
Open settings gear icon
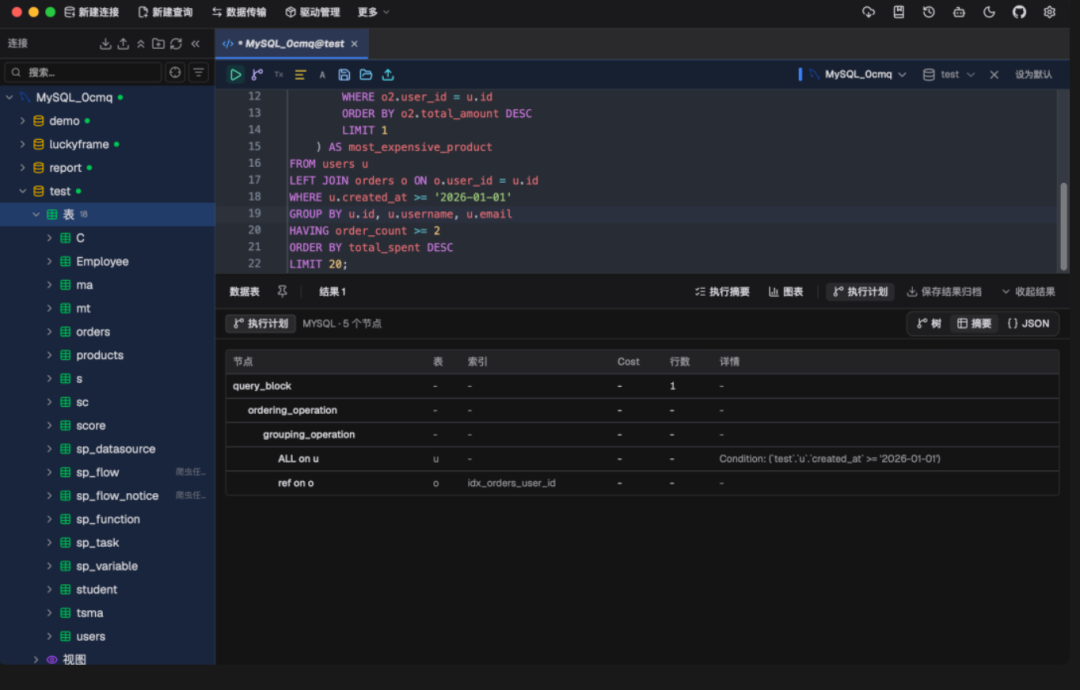(1049, 12)
